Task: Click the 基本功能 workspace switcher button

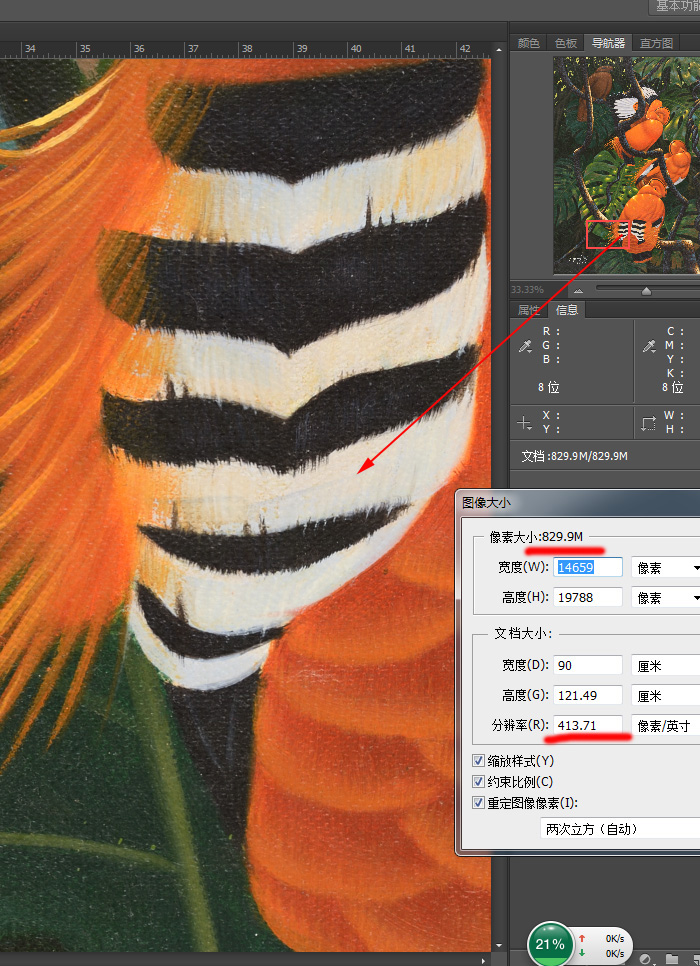Action: [675, 6]
